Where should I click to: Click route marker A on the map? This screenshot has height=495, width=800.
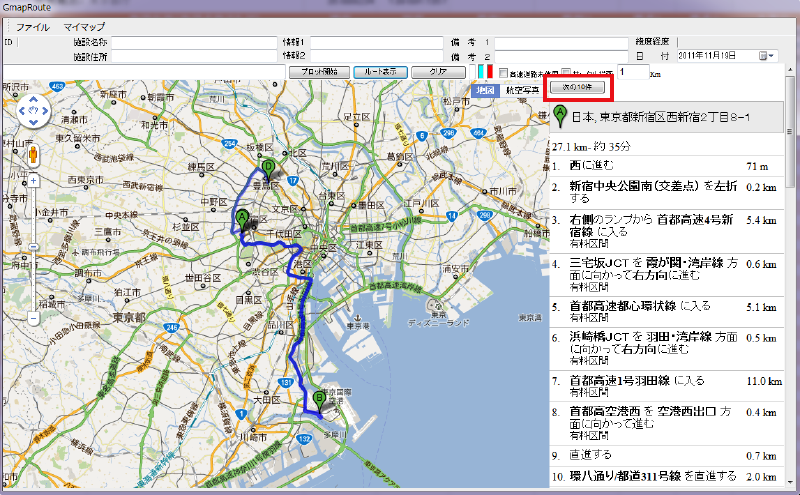(241, 216)
